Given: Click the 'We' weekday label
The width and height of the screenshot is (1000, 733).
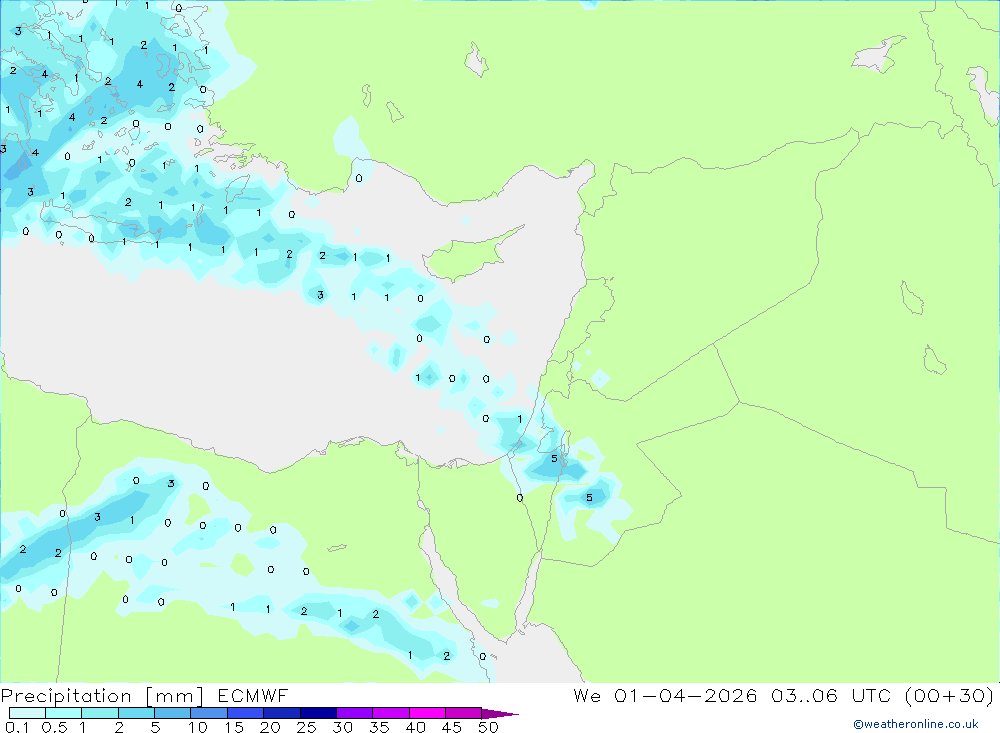Looking at the screenshot, I should [587, 695].
